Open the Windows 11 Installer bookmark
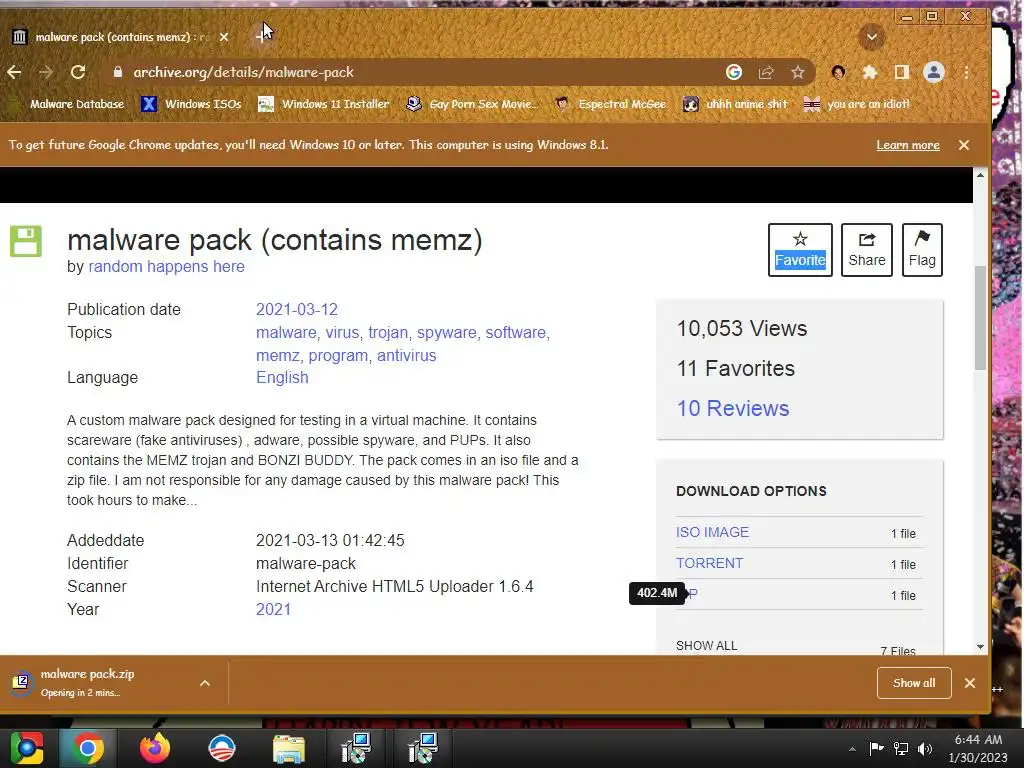 (x=323, y=104)
